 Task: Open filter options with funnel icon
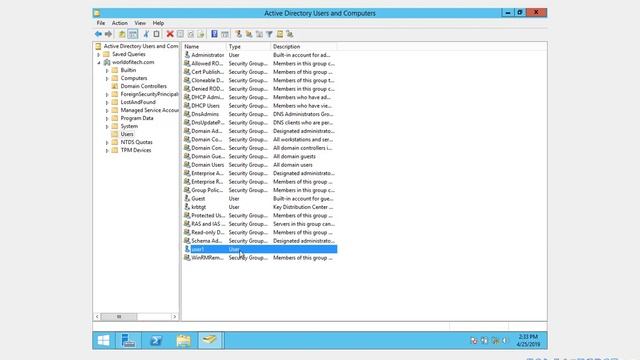point(269,34)
